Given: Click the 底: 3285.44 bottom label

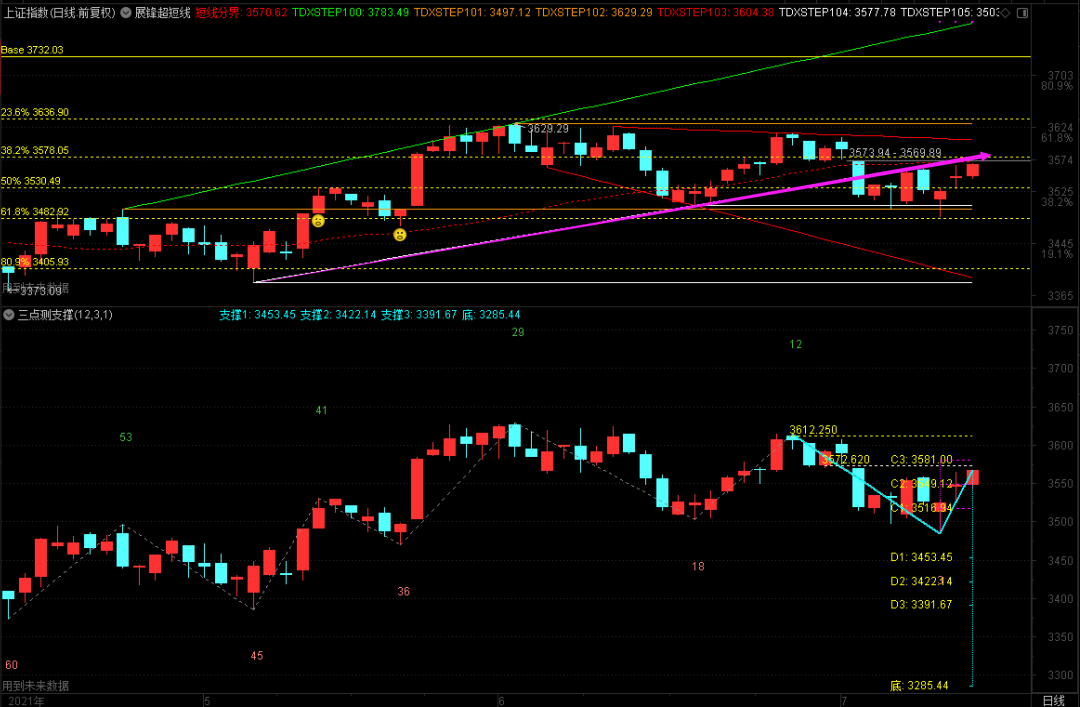Looking at the screenshot, I should [921, 686].
